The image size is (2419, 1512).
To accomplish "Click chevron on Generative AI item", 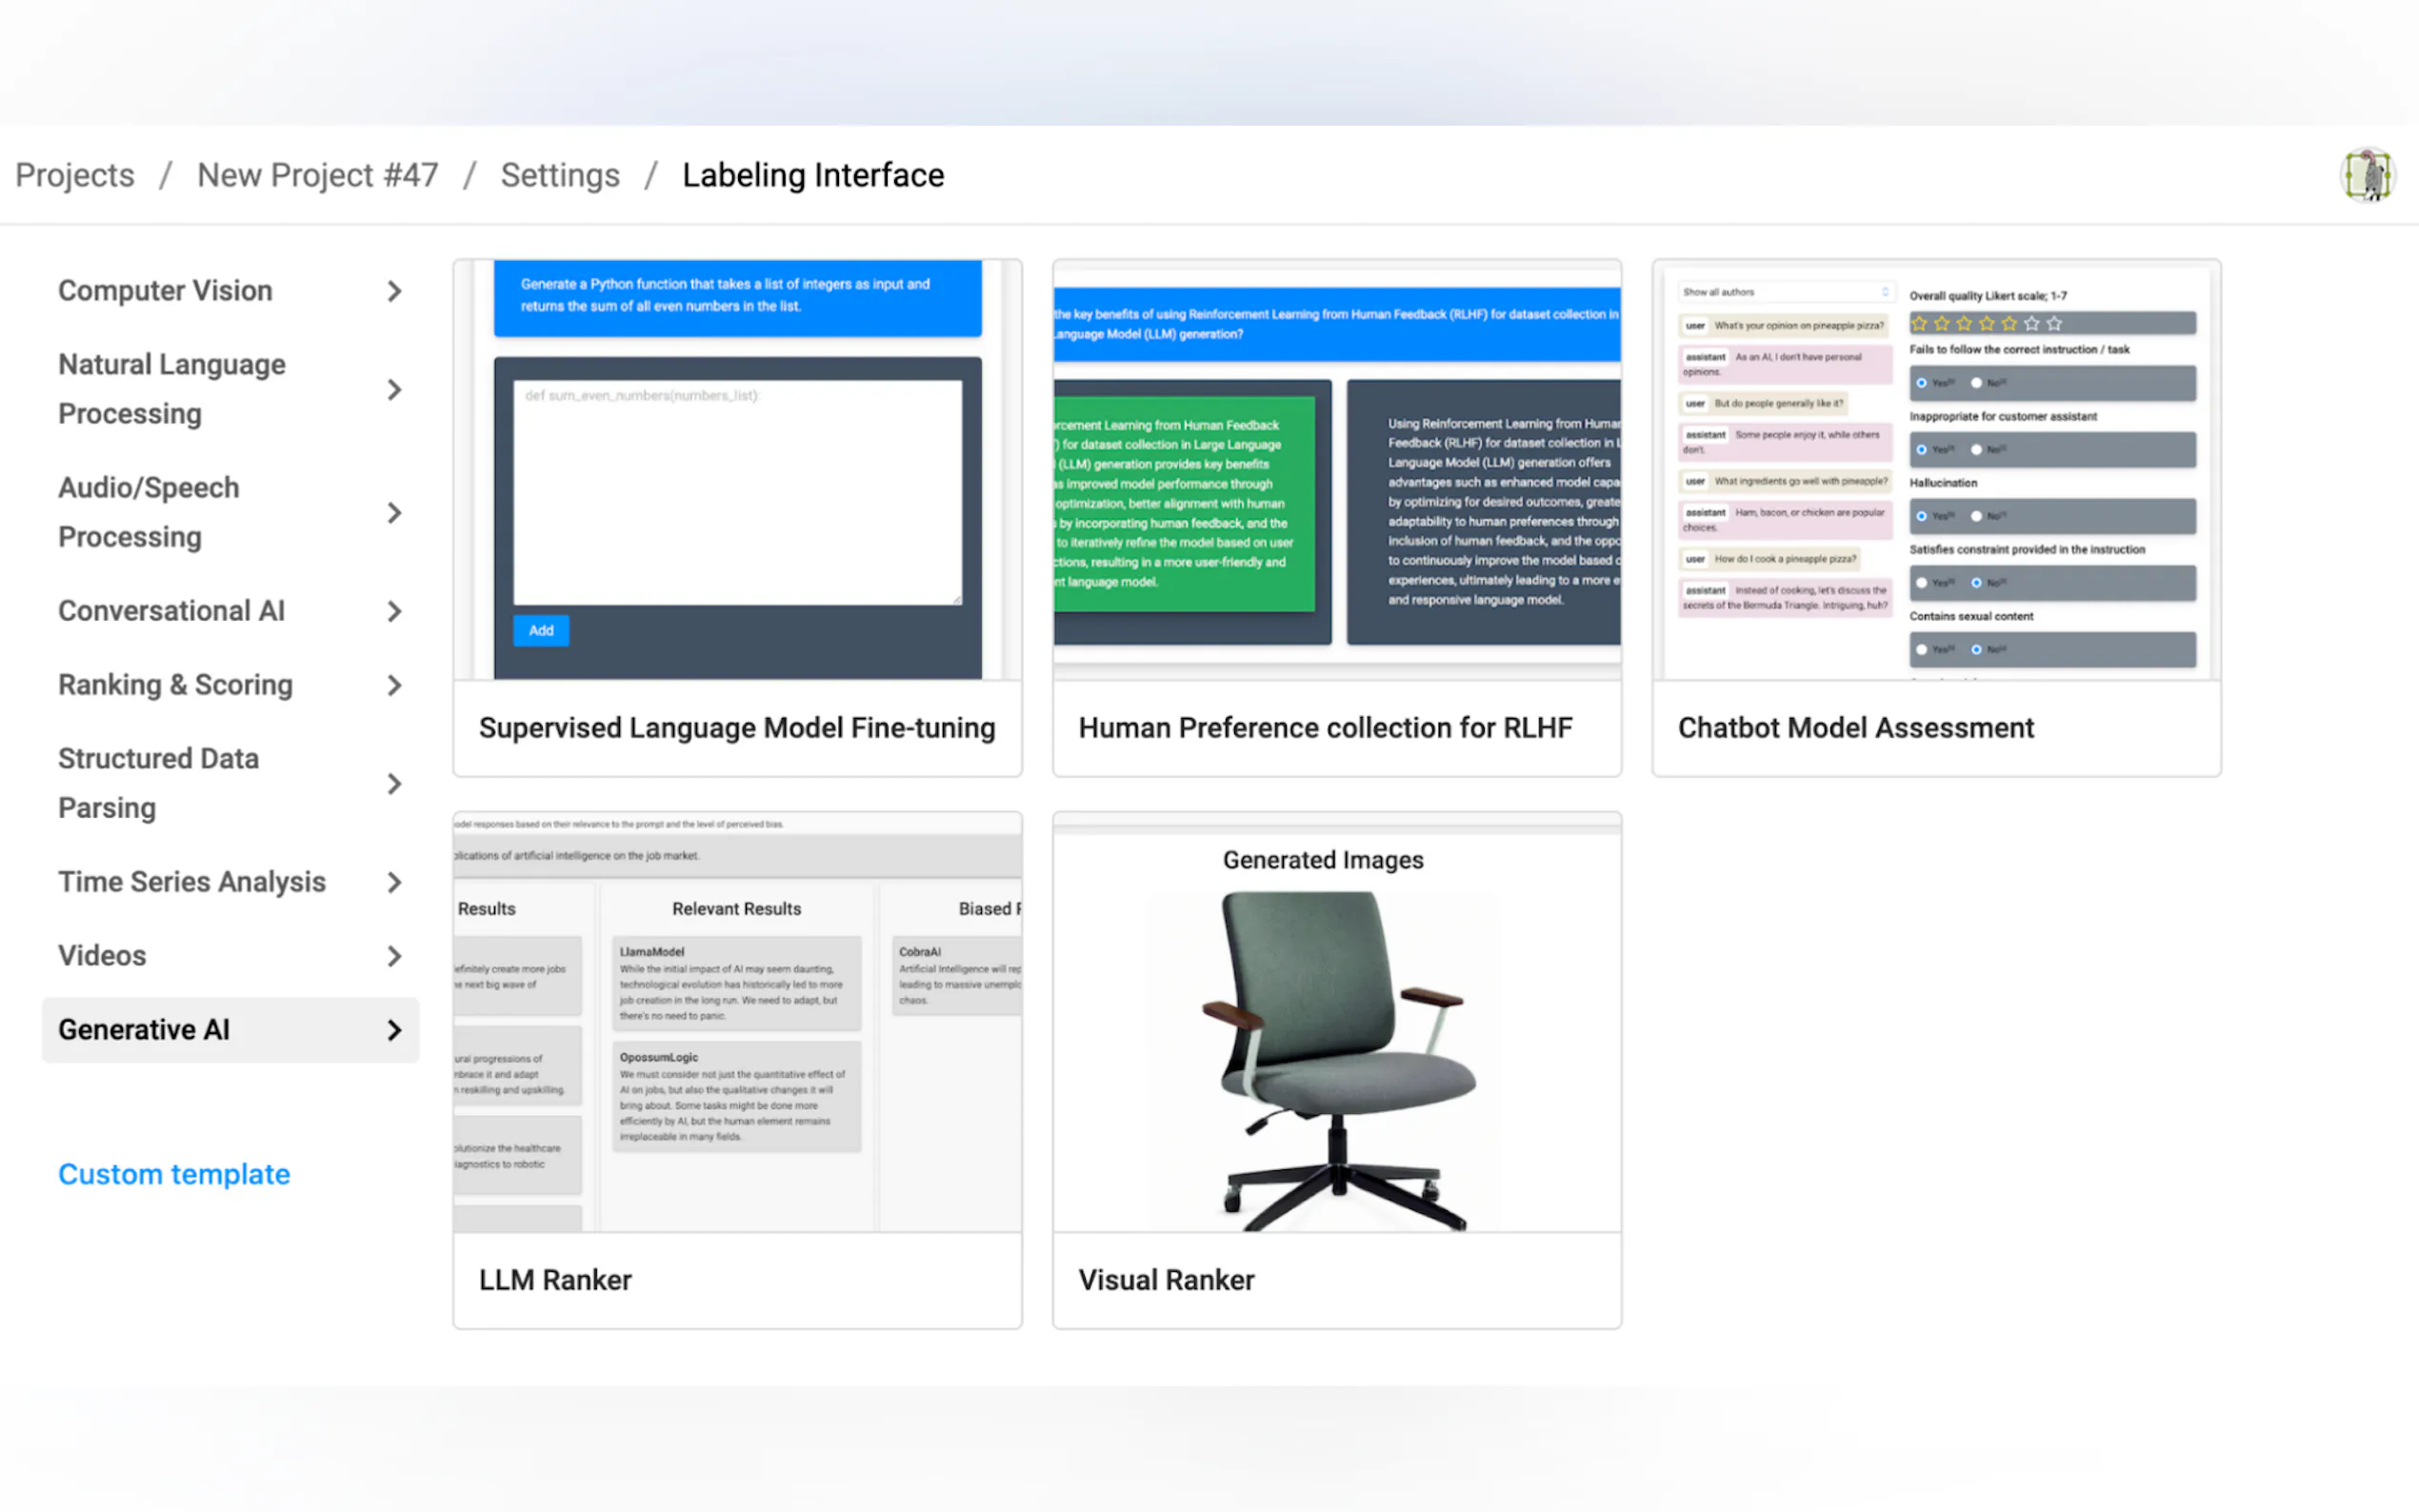I will point(394,1030).
